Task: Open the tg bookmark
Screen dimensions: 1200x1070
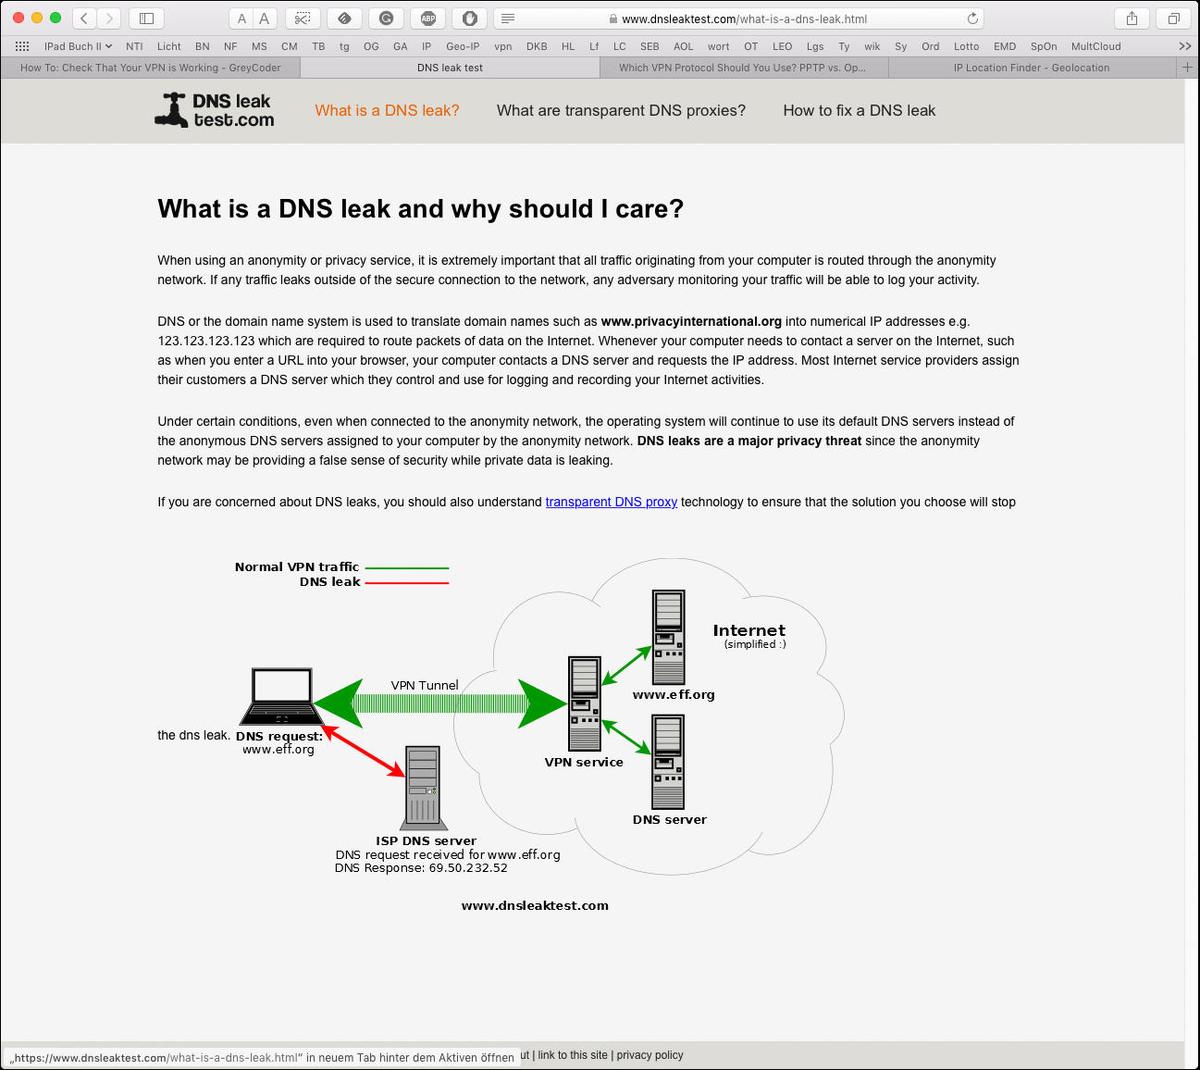Action: pyautogui.click(x=344, y=46)
